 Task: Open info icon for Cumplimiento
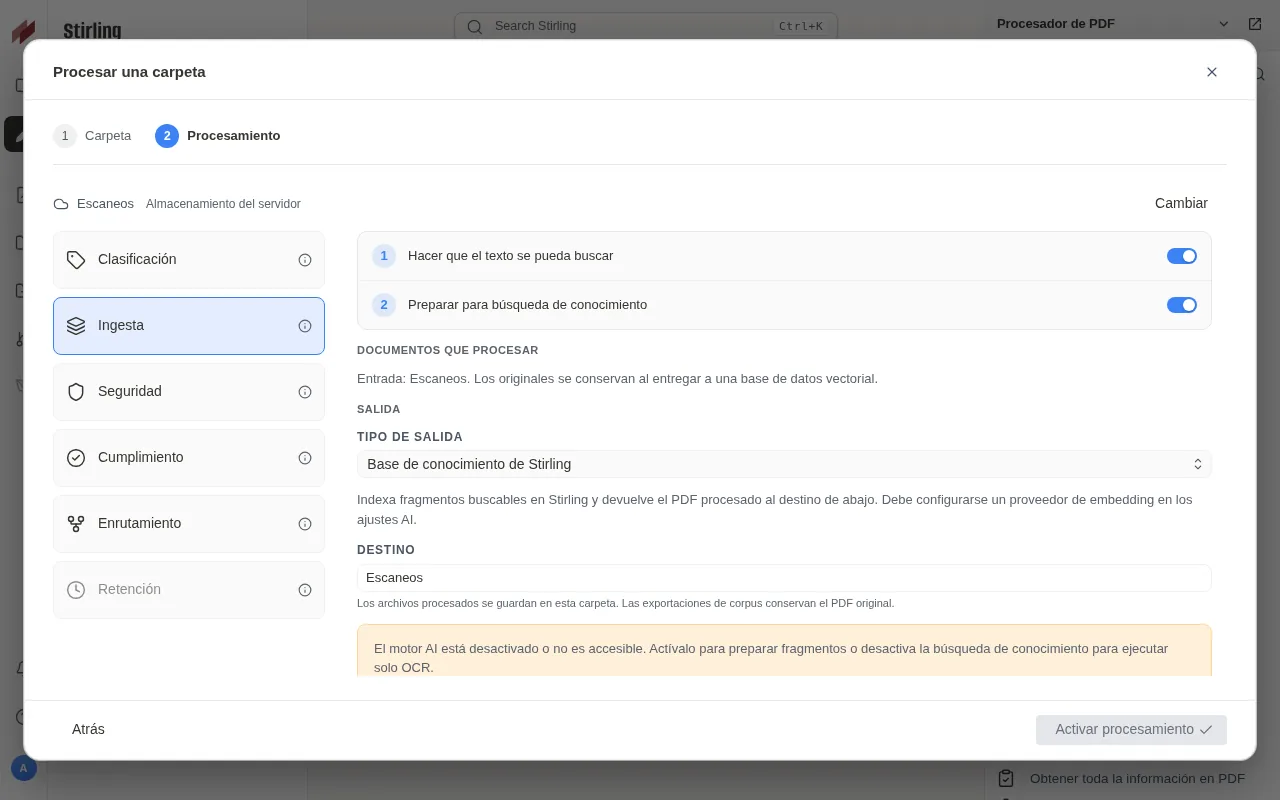coord(305,458)
